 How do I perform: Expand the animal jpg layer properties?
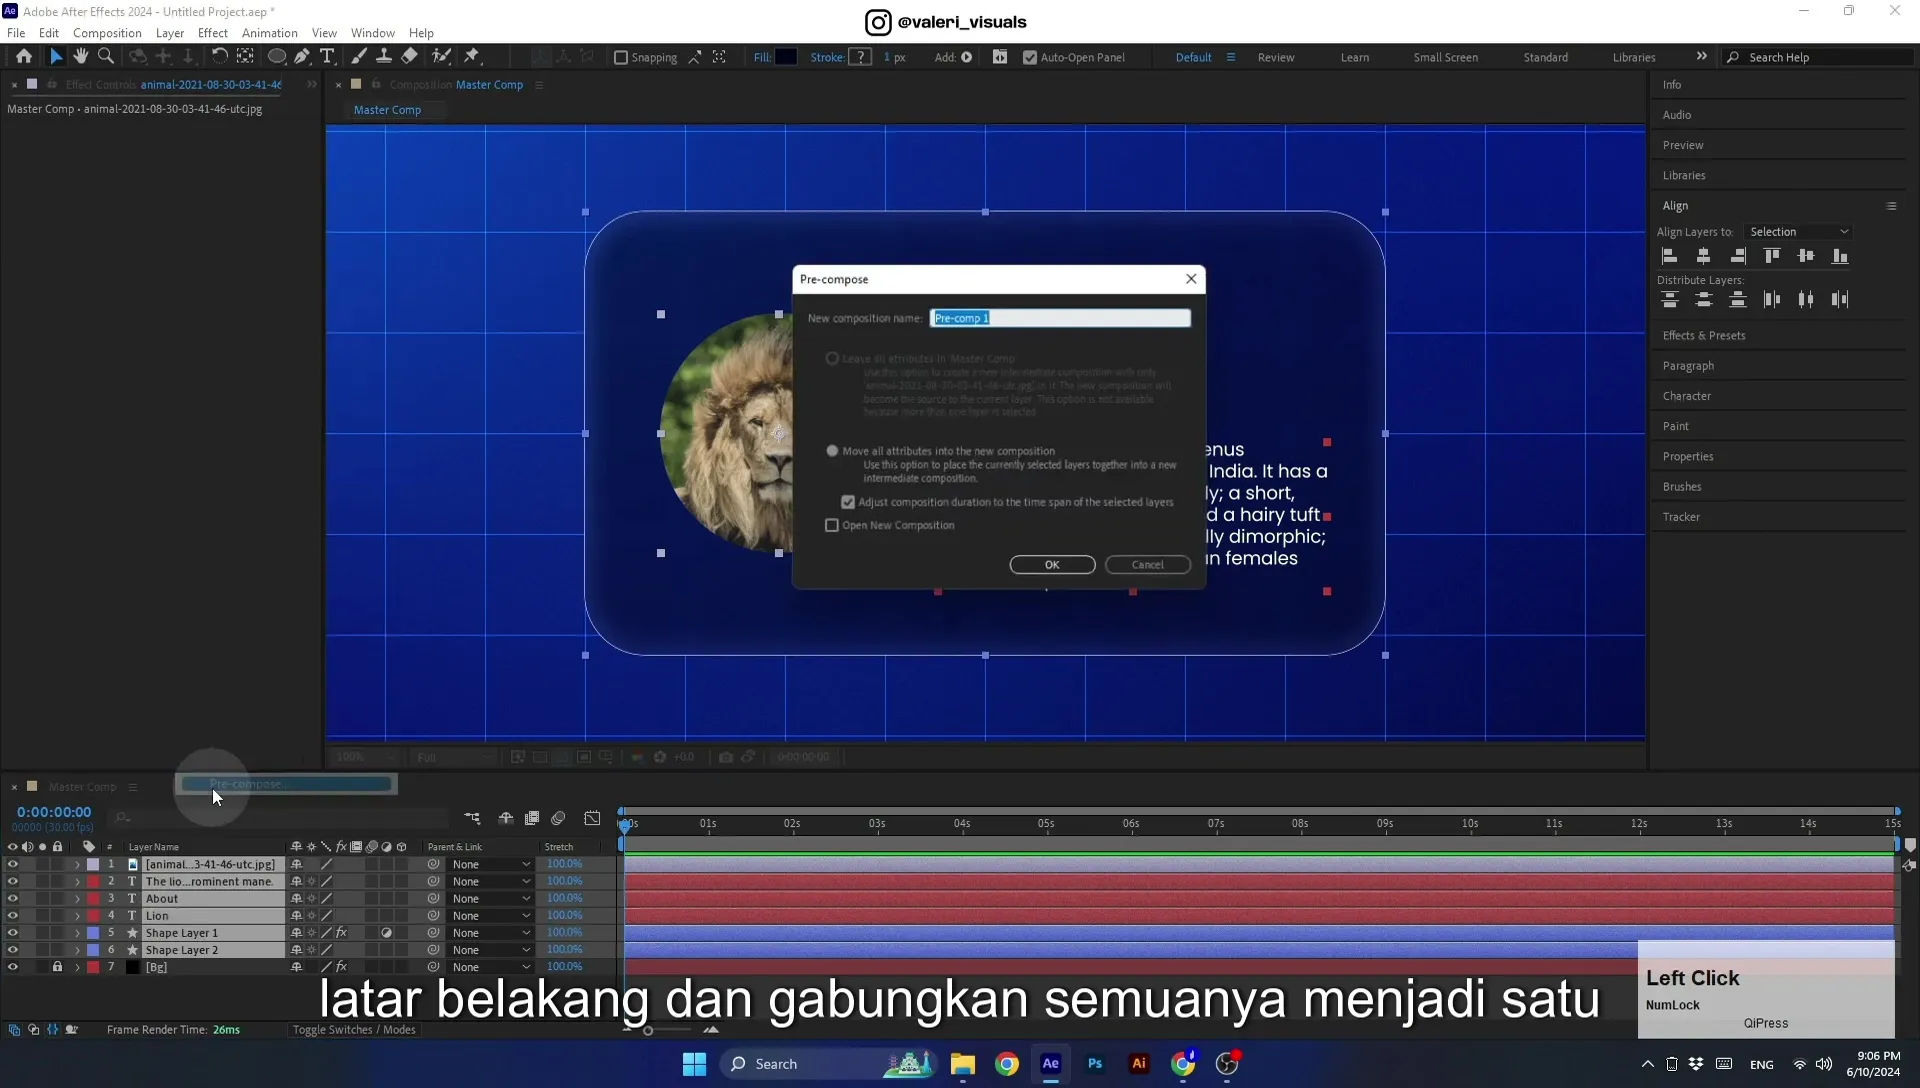click(77, 865)
